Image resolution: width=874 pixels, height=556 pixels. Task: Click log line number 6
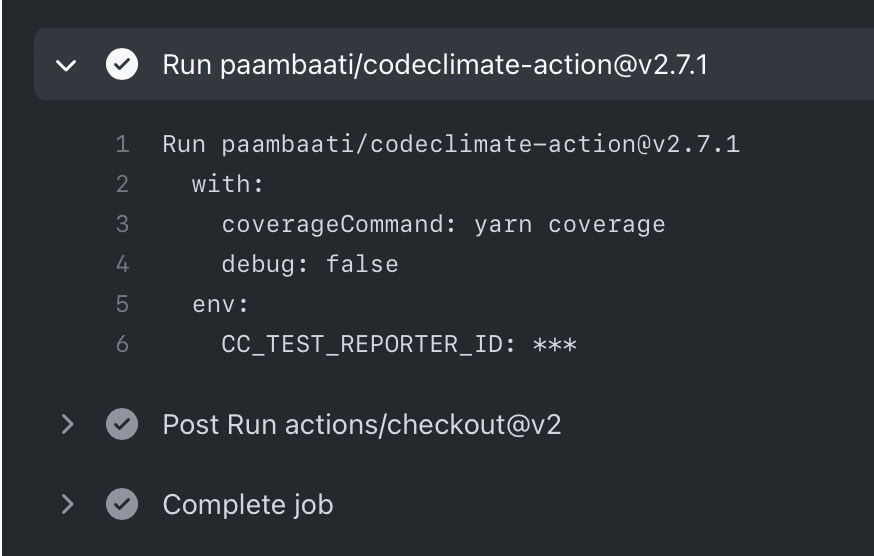click(x=123, y=345)
